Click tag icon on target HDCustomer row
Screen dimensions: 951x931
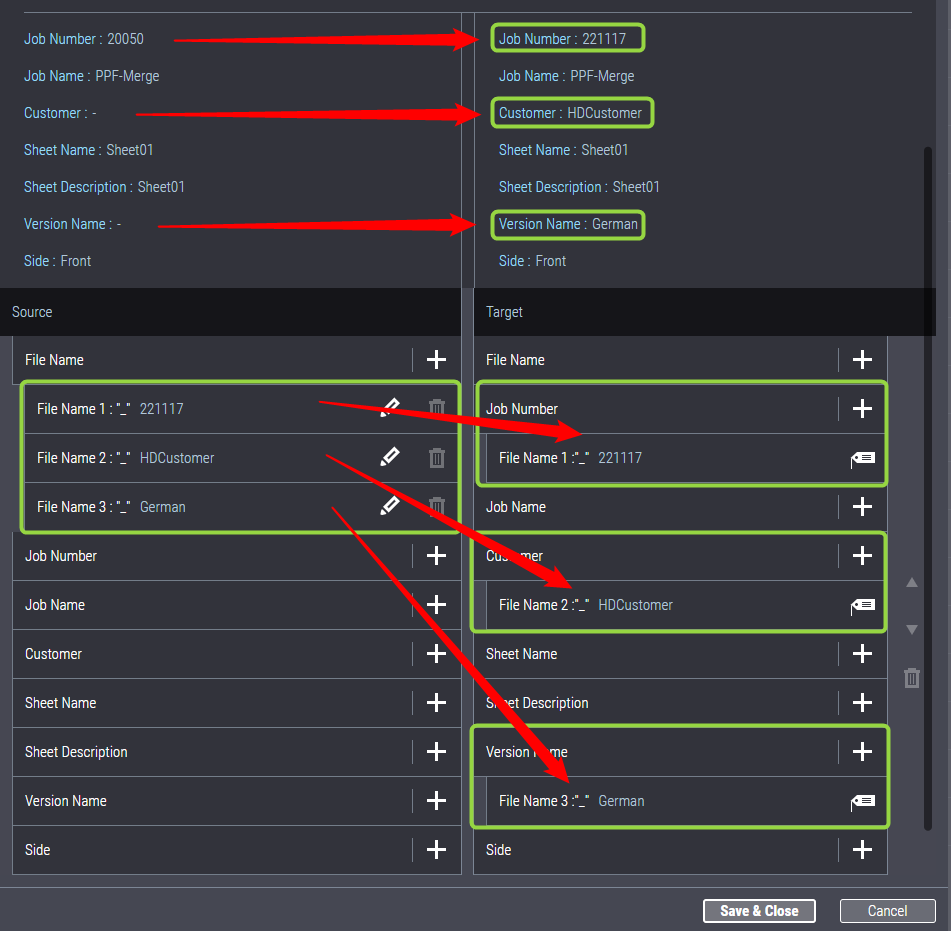pyautogui.click(x=862, y=605)
